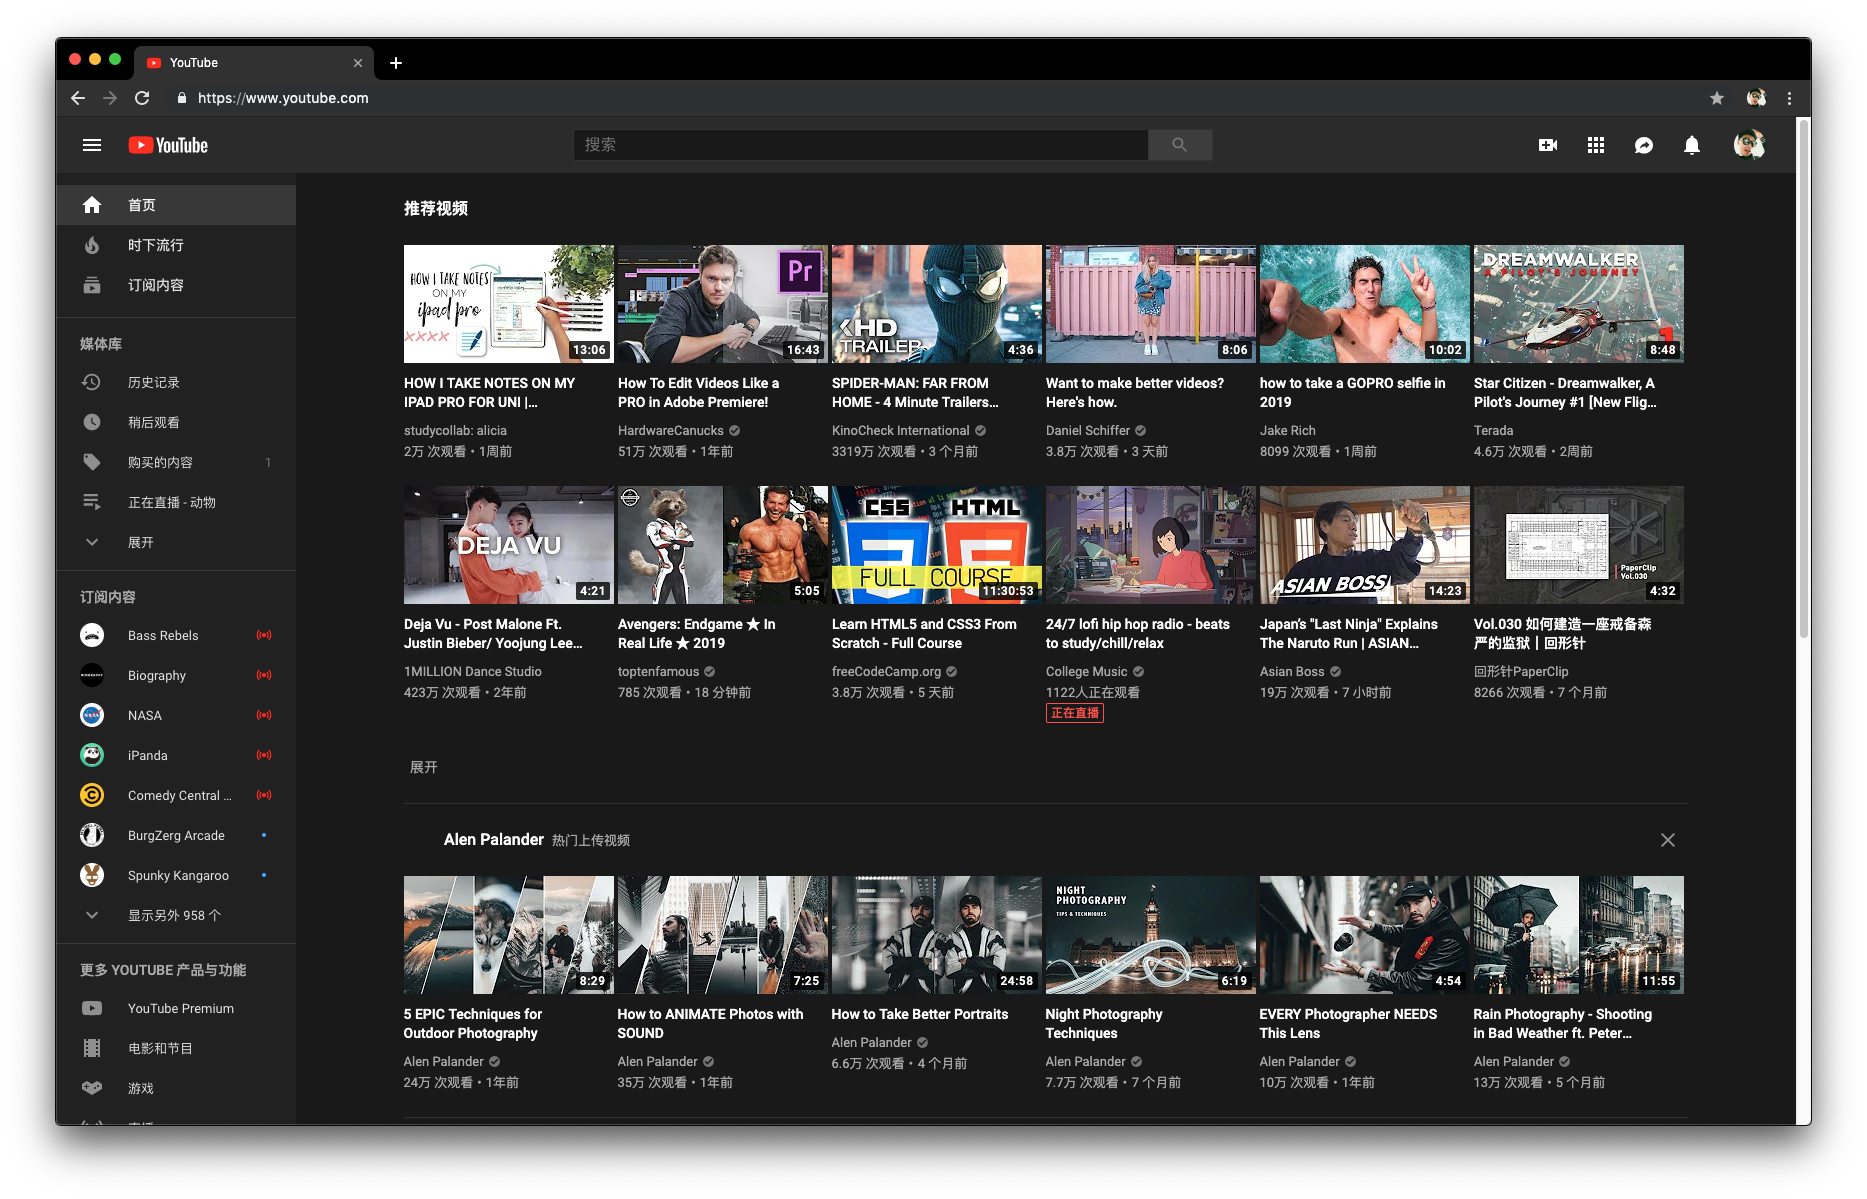
Task: Click 展开 below the recommended videos
Action: pos(424,766)
